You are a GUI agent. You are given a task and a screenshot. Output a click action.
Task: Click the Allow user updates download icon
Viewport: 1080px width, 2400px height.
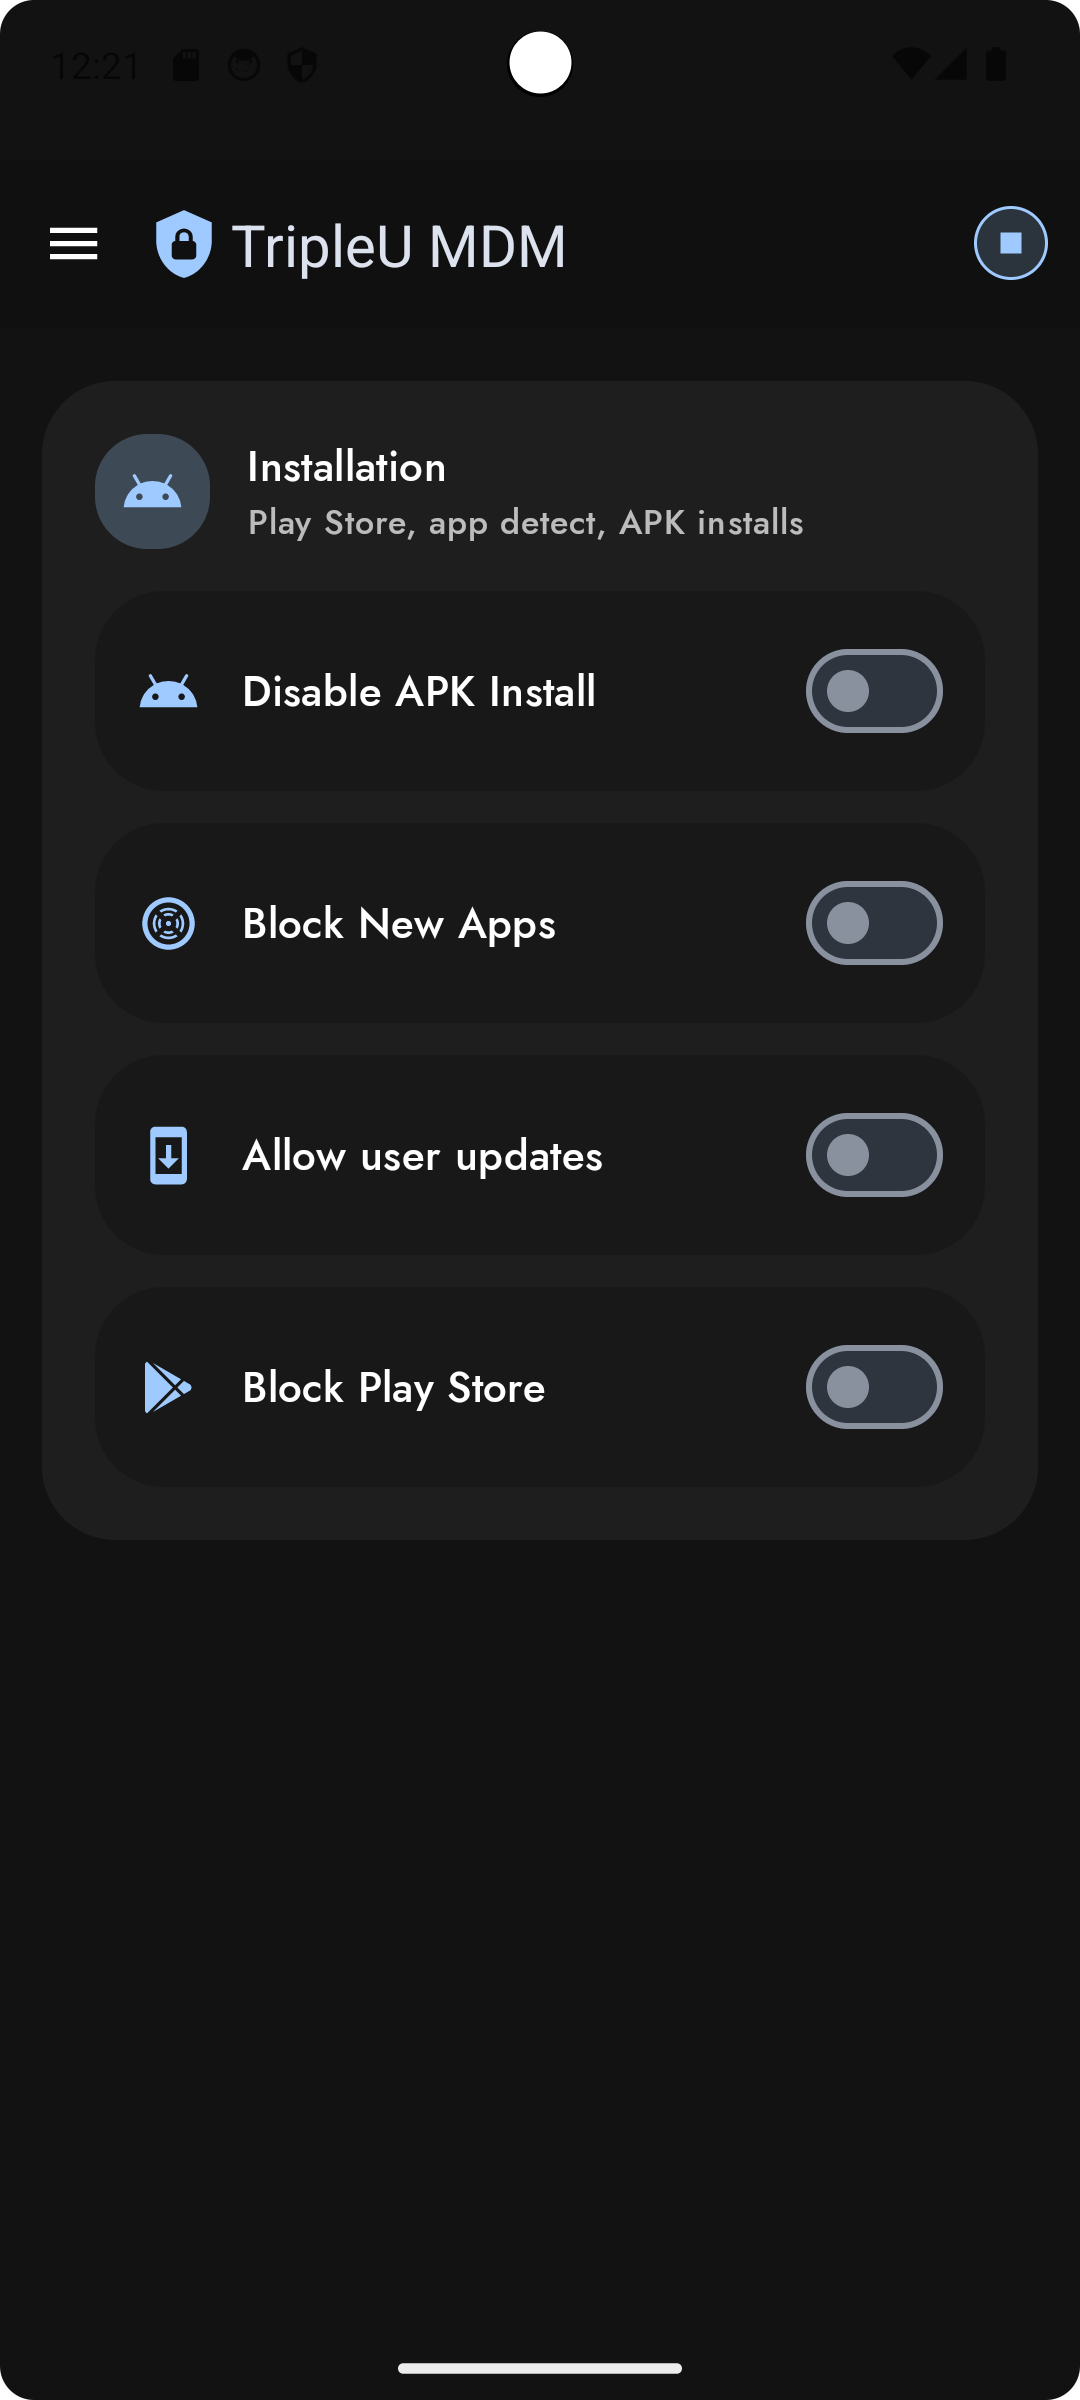[168, 1155]
